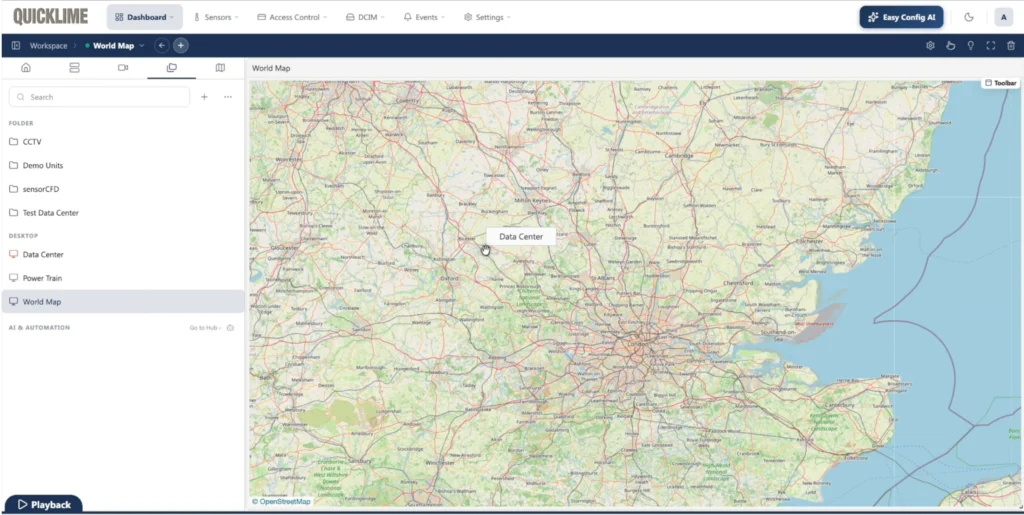Screen dimensions: 1024x515
Task: Click the Data Center marker on the map
Action: tap(520, 237)
